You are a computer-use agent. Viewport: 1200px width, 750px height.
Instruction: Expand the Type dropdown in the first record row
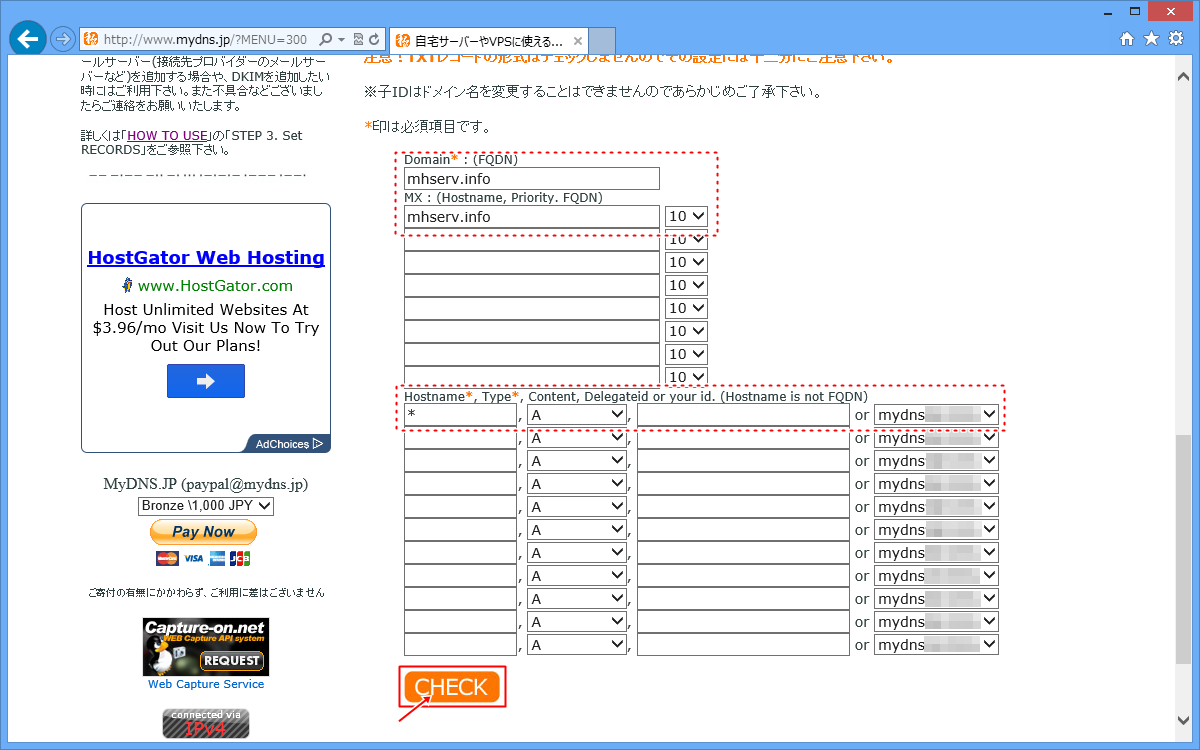(x=577, y=414)
